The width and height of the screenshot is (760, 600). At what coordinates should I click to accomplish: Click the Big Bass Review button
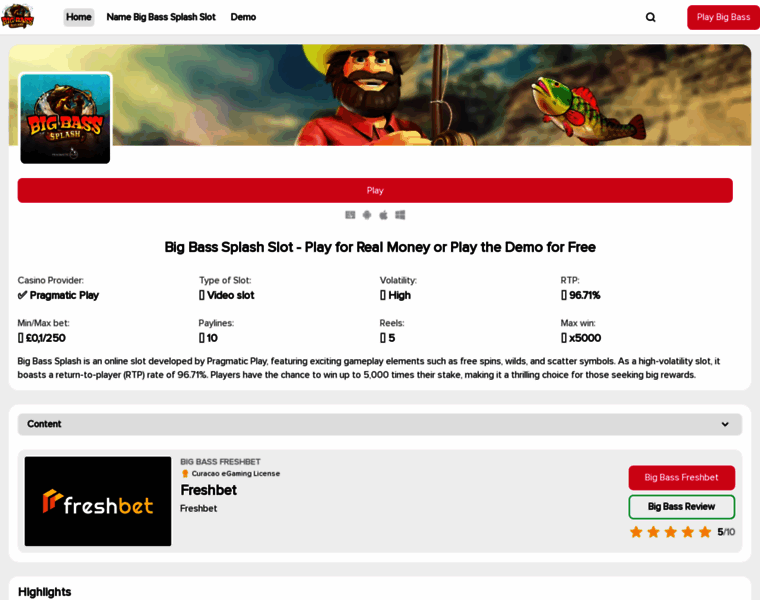pyautogui.click(x=681, y=506)
